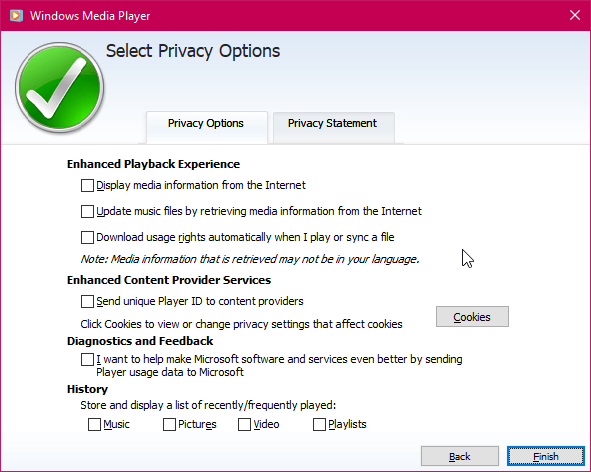Check the Playlists history checkbox
The width and height of the screenshot is (591, 472).
[319, 424]
